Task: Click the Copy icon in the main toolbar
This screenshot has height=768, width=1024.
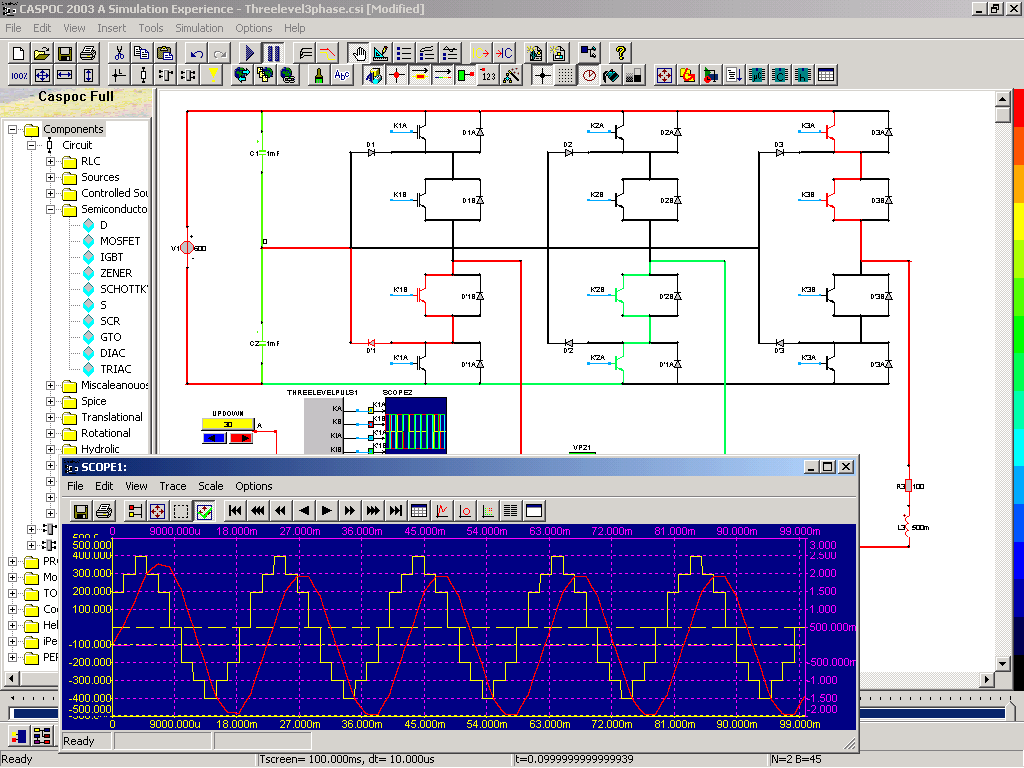Action: tap(142, 53)
